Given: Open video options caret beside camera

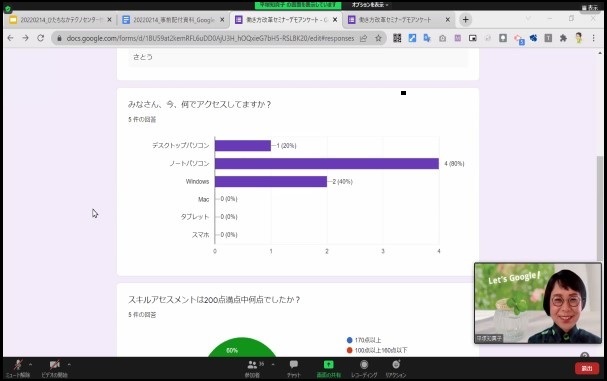Looking at the screenshot, I should pos(69,364).
